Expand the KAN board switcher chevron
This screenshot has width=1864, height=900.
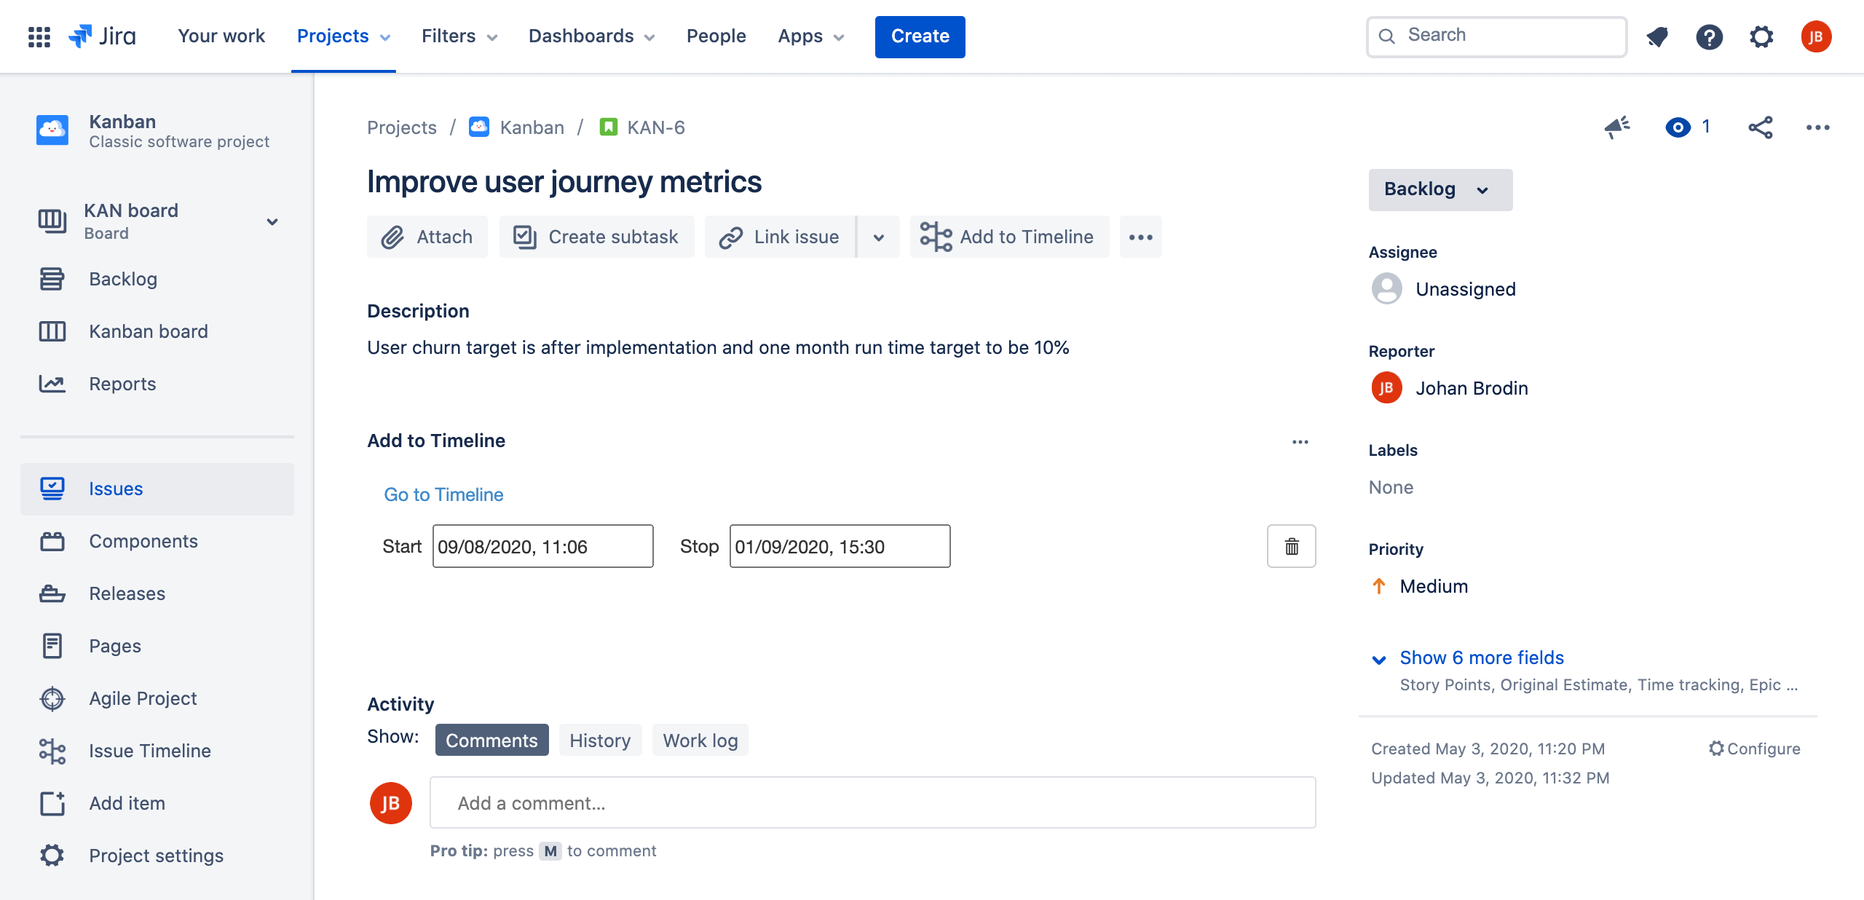point(272,222)
